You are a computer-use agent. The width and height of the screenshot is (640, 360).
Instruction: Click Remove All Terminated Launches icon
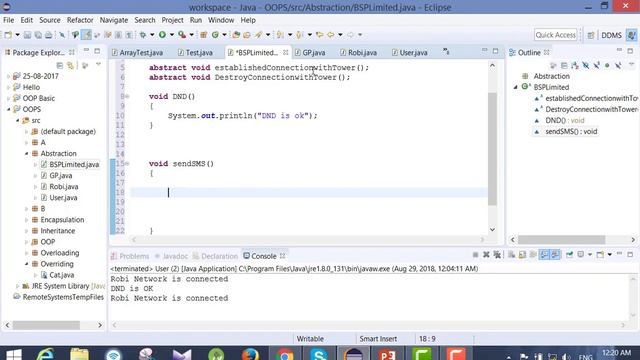[497, 255]
